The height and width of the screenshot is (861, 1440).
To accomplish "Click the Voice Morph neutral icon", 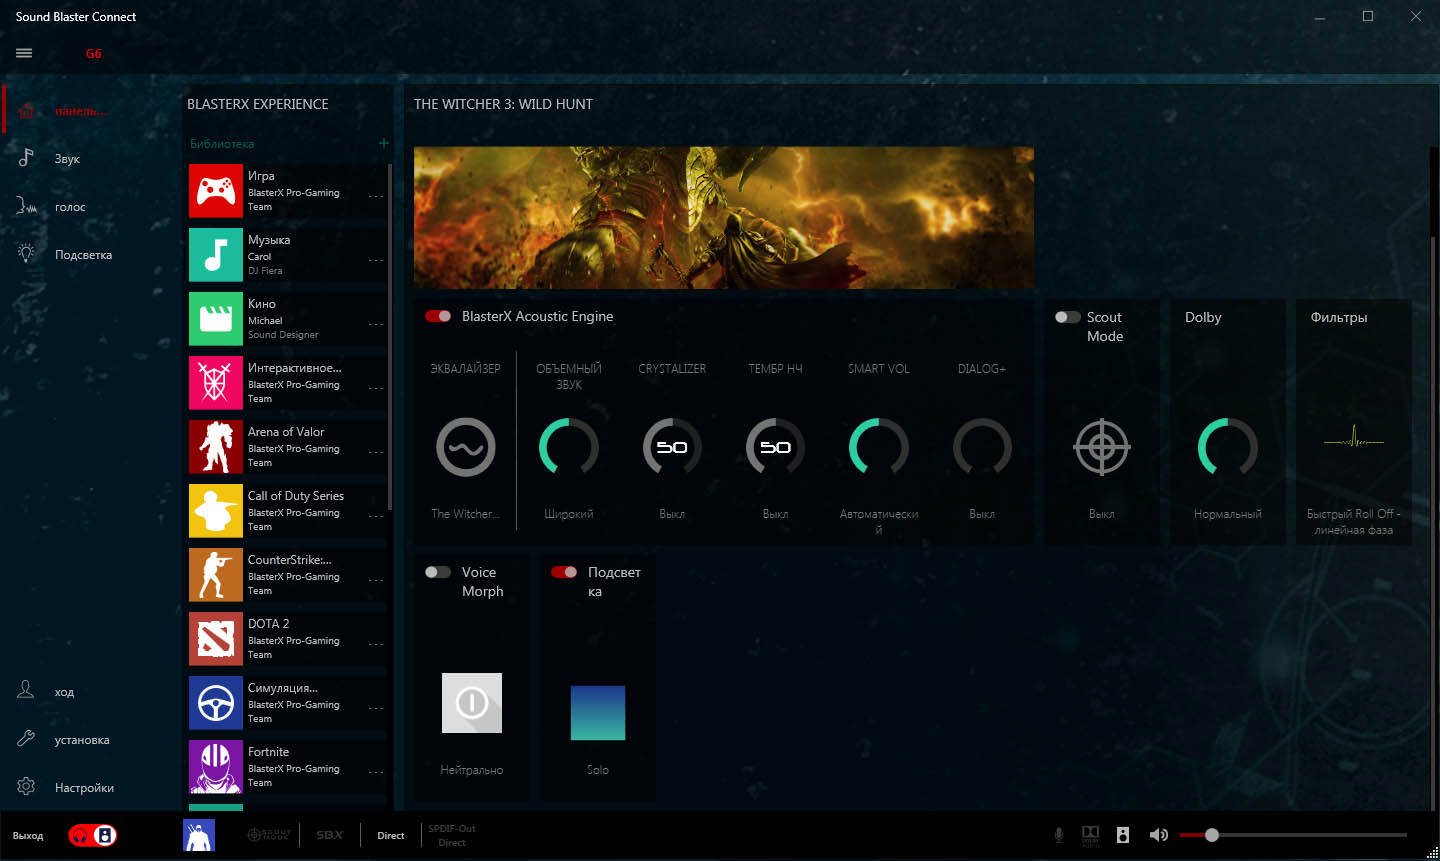I will (471, 703).
